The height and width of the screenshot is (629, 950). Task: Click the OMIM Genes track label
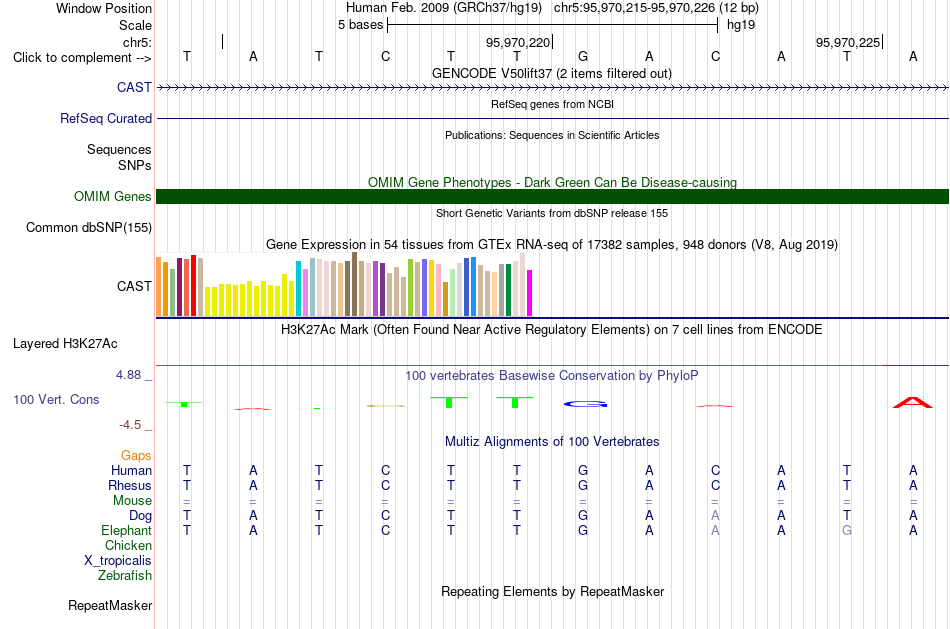coord(113,196)
